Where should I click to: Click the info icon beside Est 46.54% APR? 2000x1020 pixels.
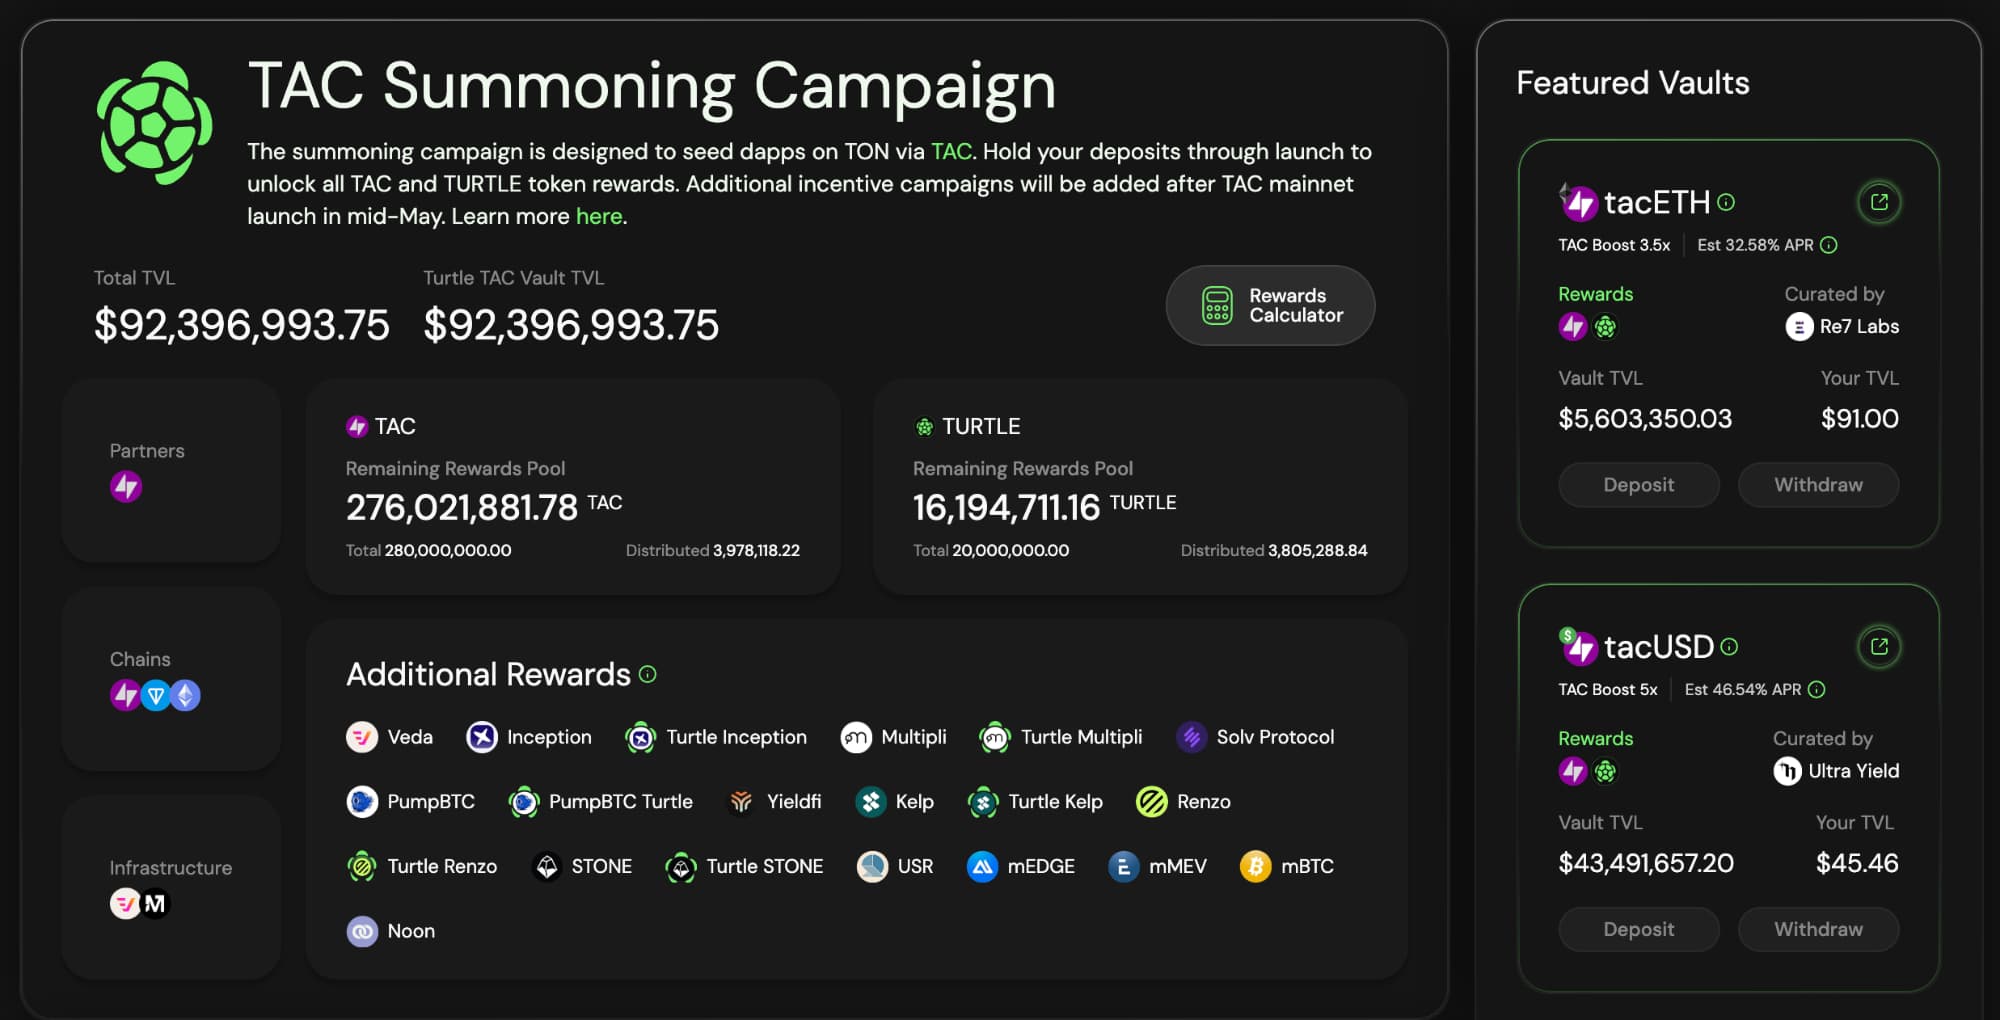[1817, 689]
